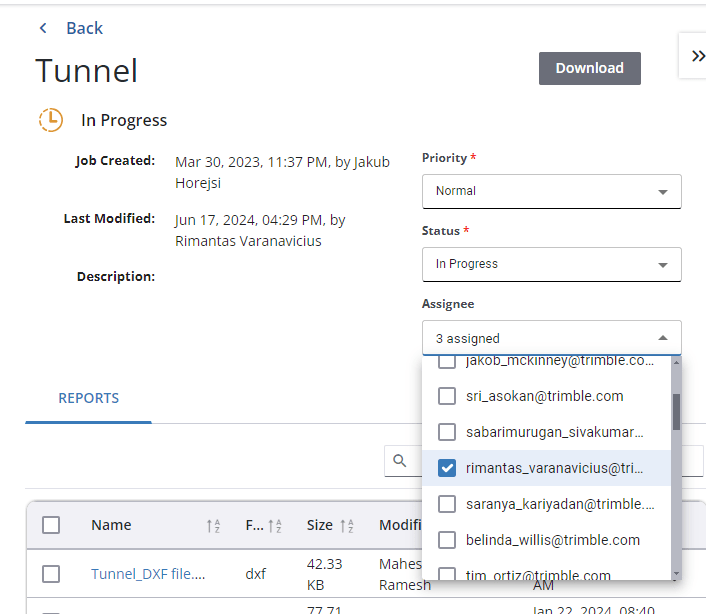Image resolution: width=706 pixels, height=614 pixels.
Task: Sort by file format column icon
Action: click(276, 525)
